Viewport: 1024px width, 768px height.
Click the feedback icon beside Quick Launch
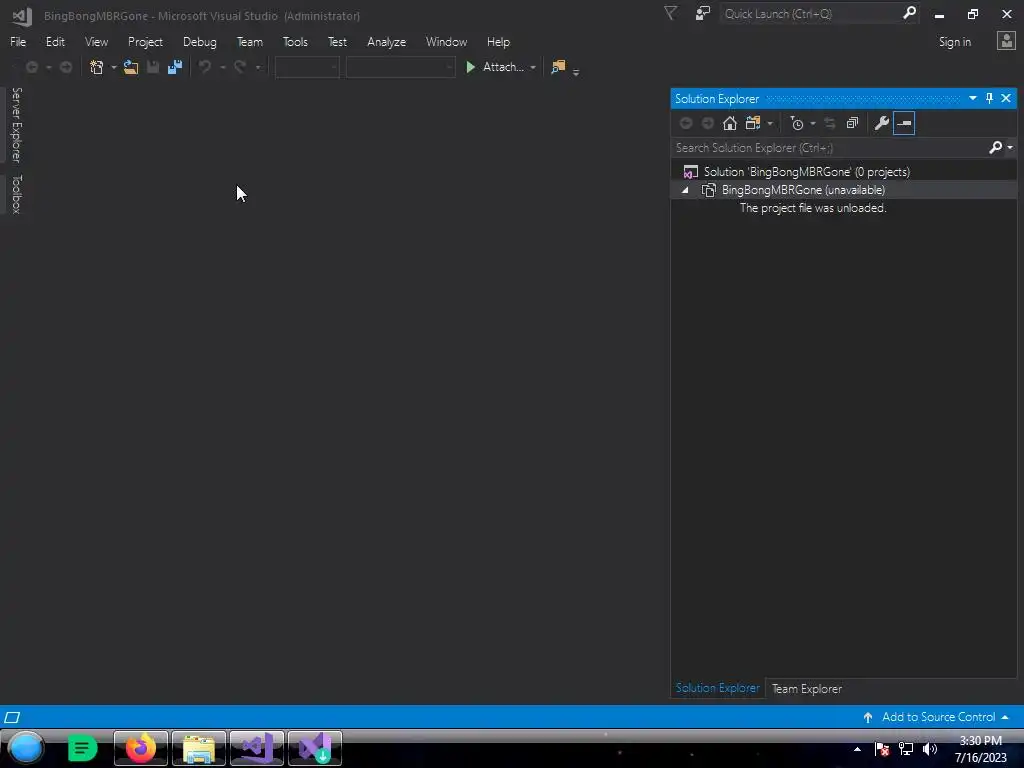point(703,14)
